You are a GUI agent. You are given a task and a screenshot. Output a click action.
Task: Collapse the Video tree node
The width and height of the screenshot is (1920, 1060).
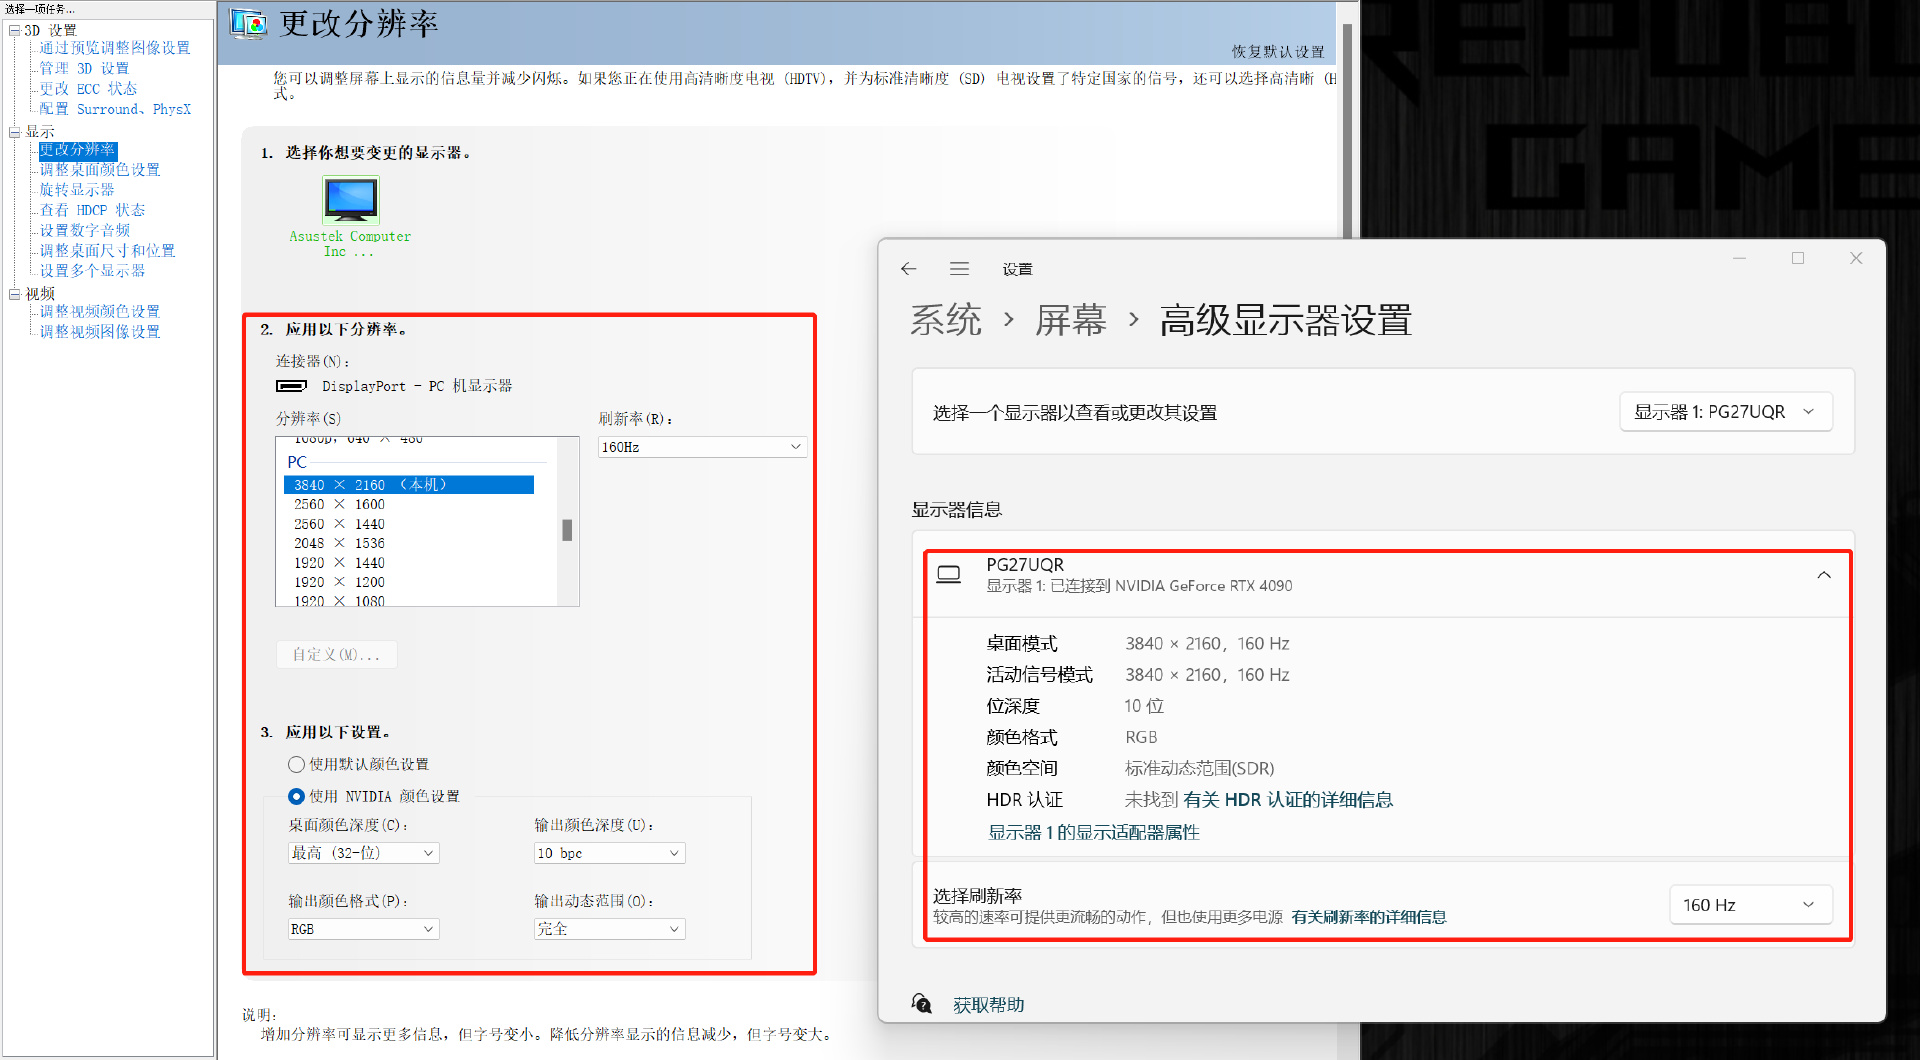[14, 294]
